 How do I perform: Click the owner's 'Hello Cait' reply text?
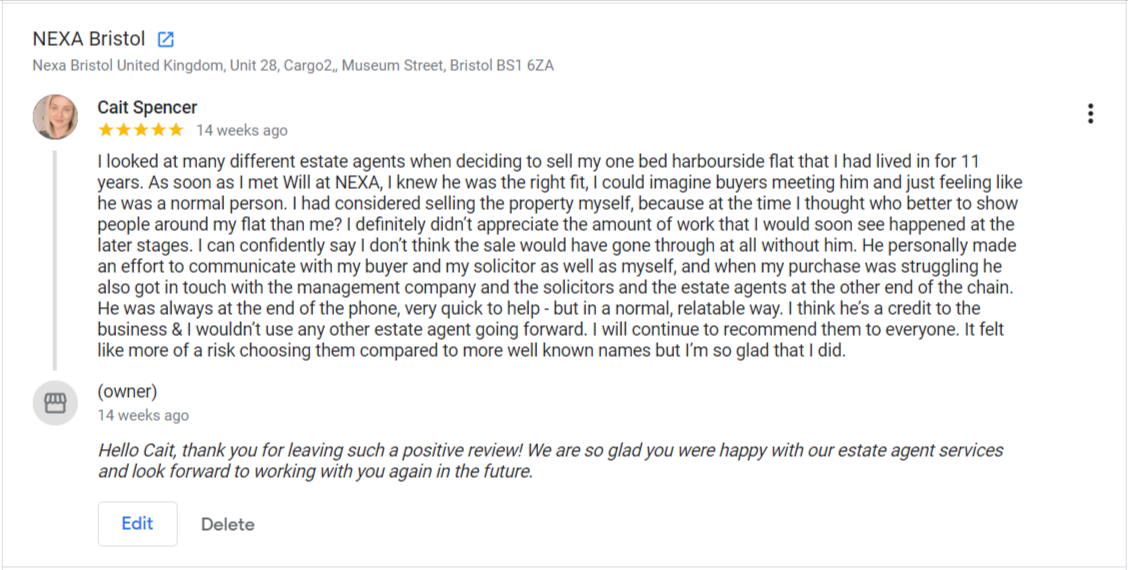click(550, 461)
